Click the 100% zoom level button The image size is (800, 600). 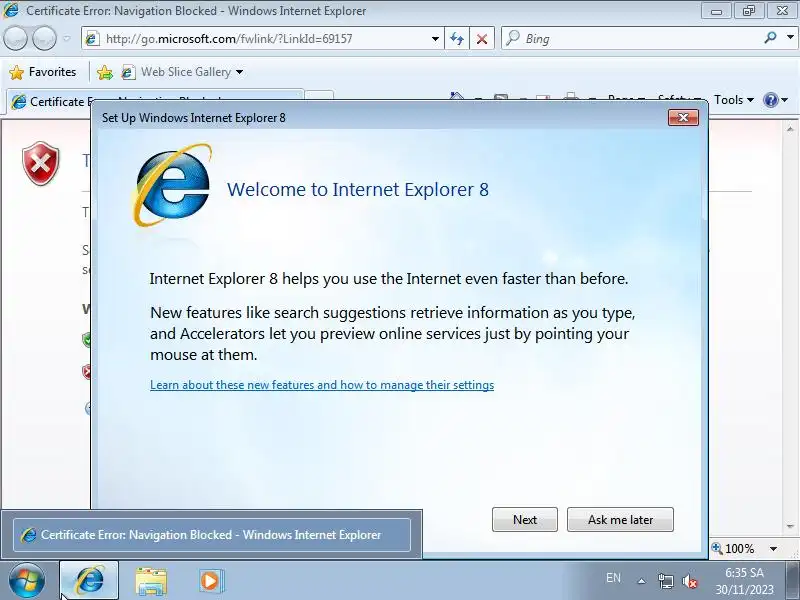734,548
